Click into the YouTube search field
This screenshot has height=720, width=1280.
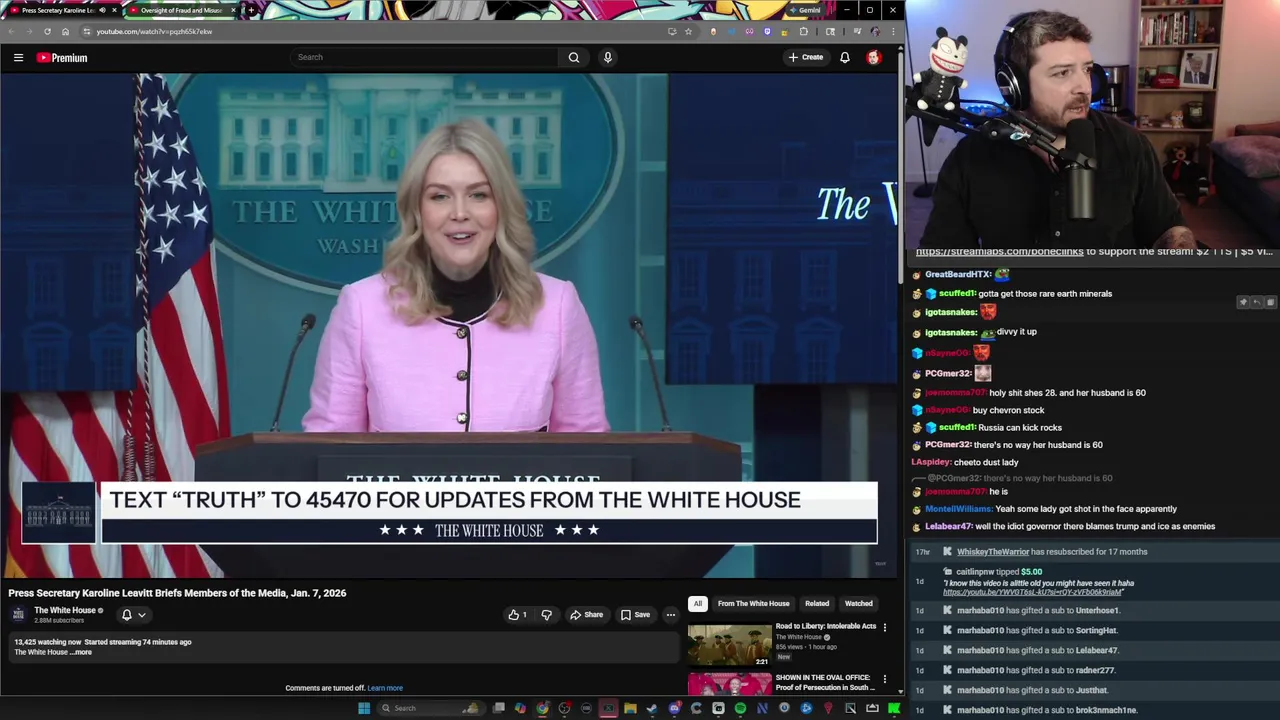pyautogui.click(x=425, y=57)
